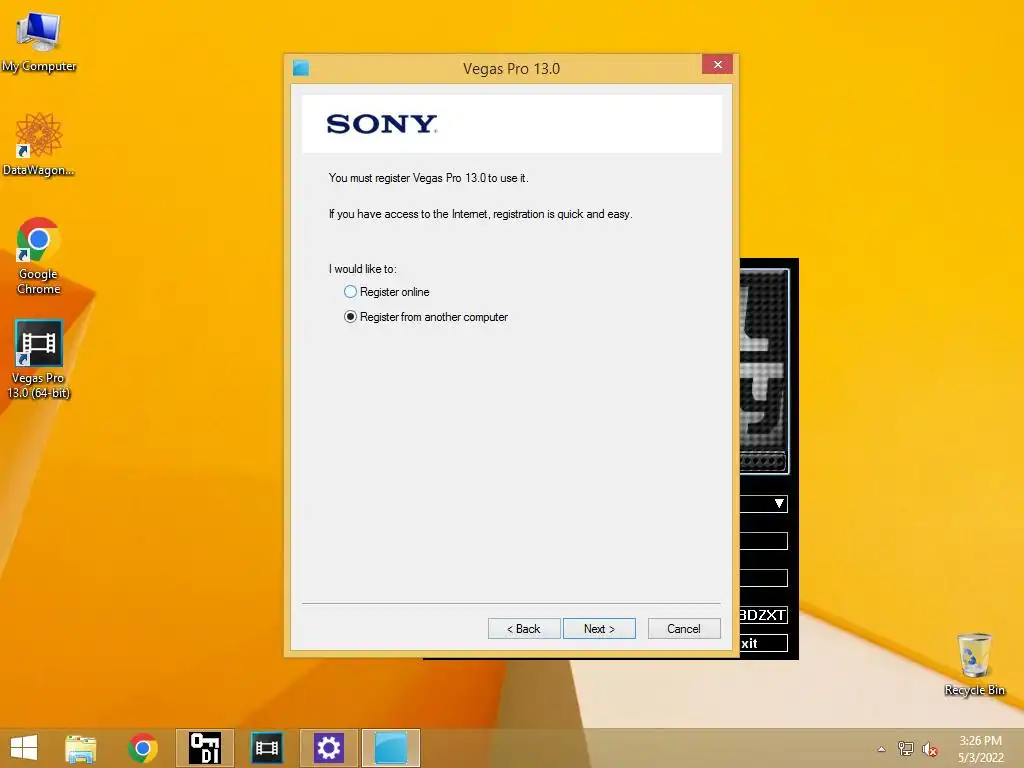
Task: Click the field ending in BDZXT
Action: (x=763, y=615)
